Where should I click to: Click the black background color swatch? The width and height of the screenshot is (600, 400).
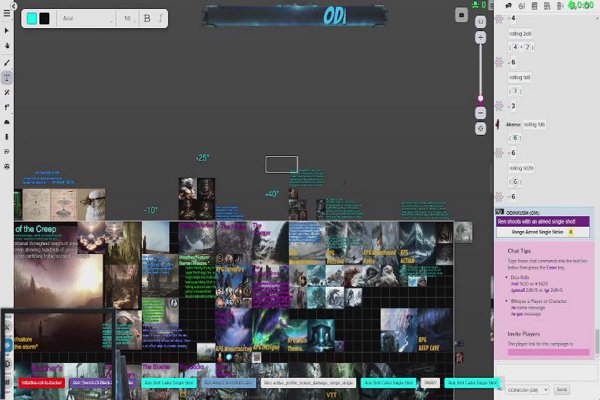pos(44,18)
